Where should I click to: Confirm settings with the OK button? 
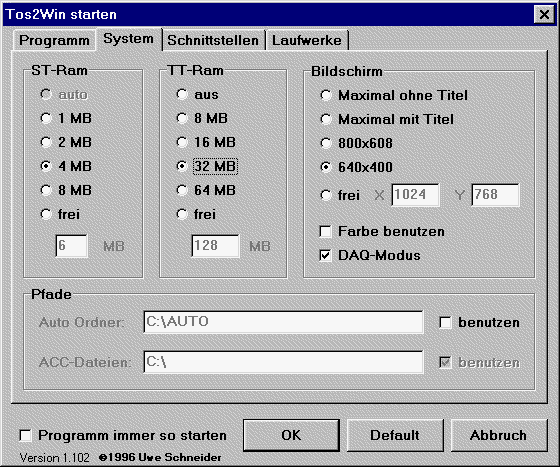click(x=291, y=435)
